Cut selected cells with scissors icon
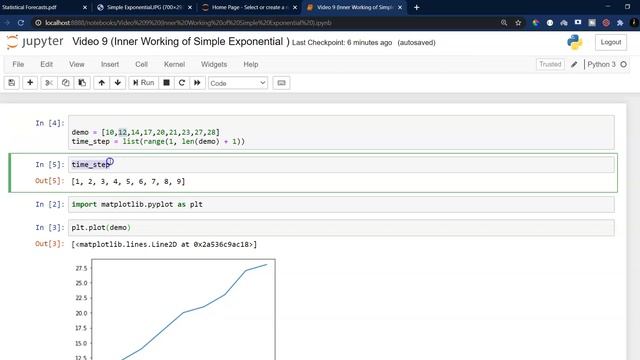Image resolution: width=640 pixels, height=360 pixels. point(49,83)
